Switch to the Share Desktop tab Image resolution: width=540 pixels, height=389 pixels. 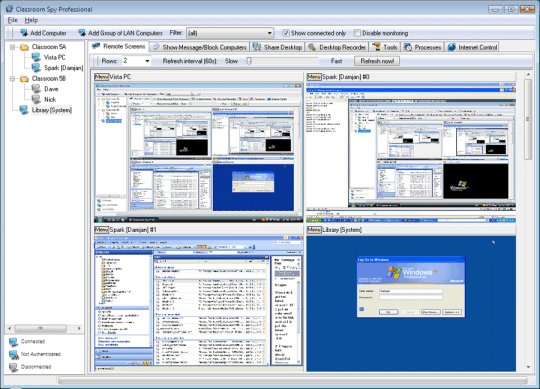[277, 47]
